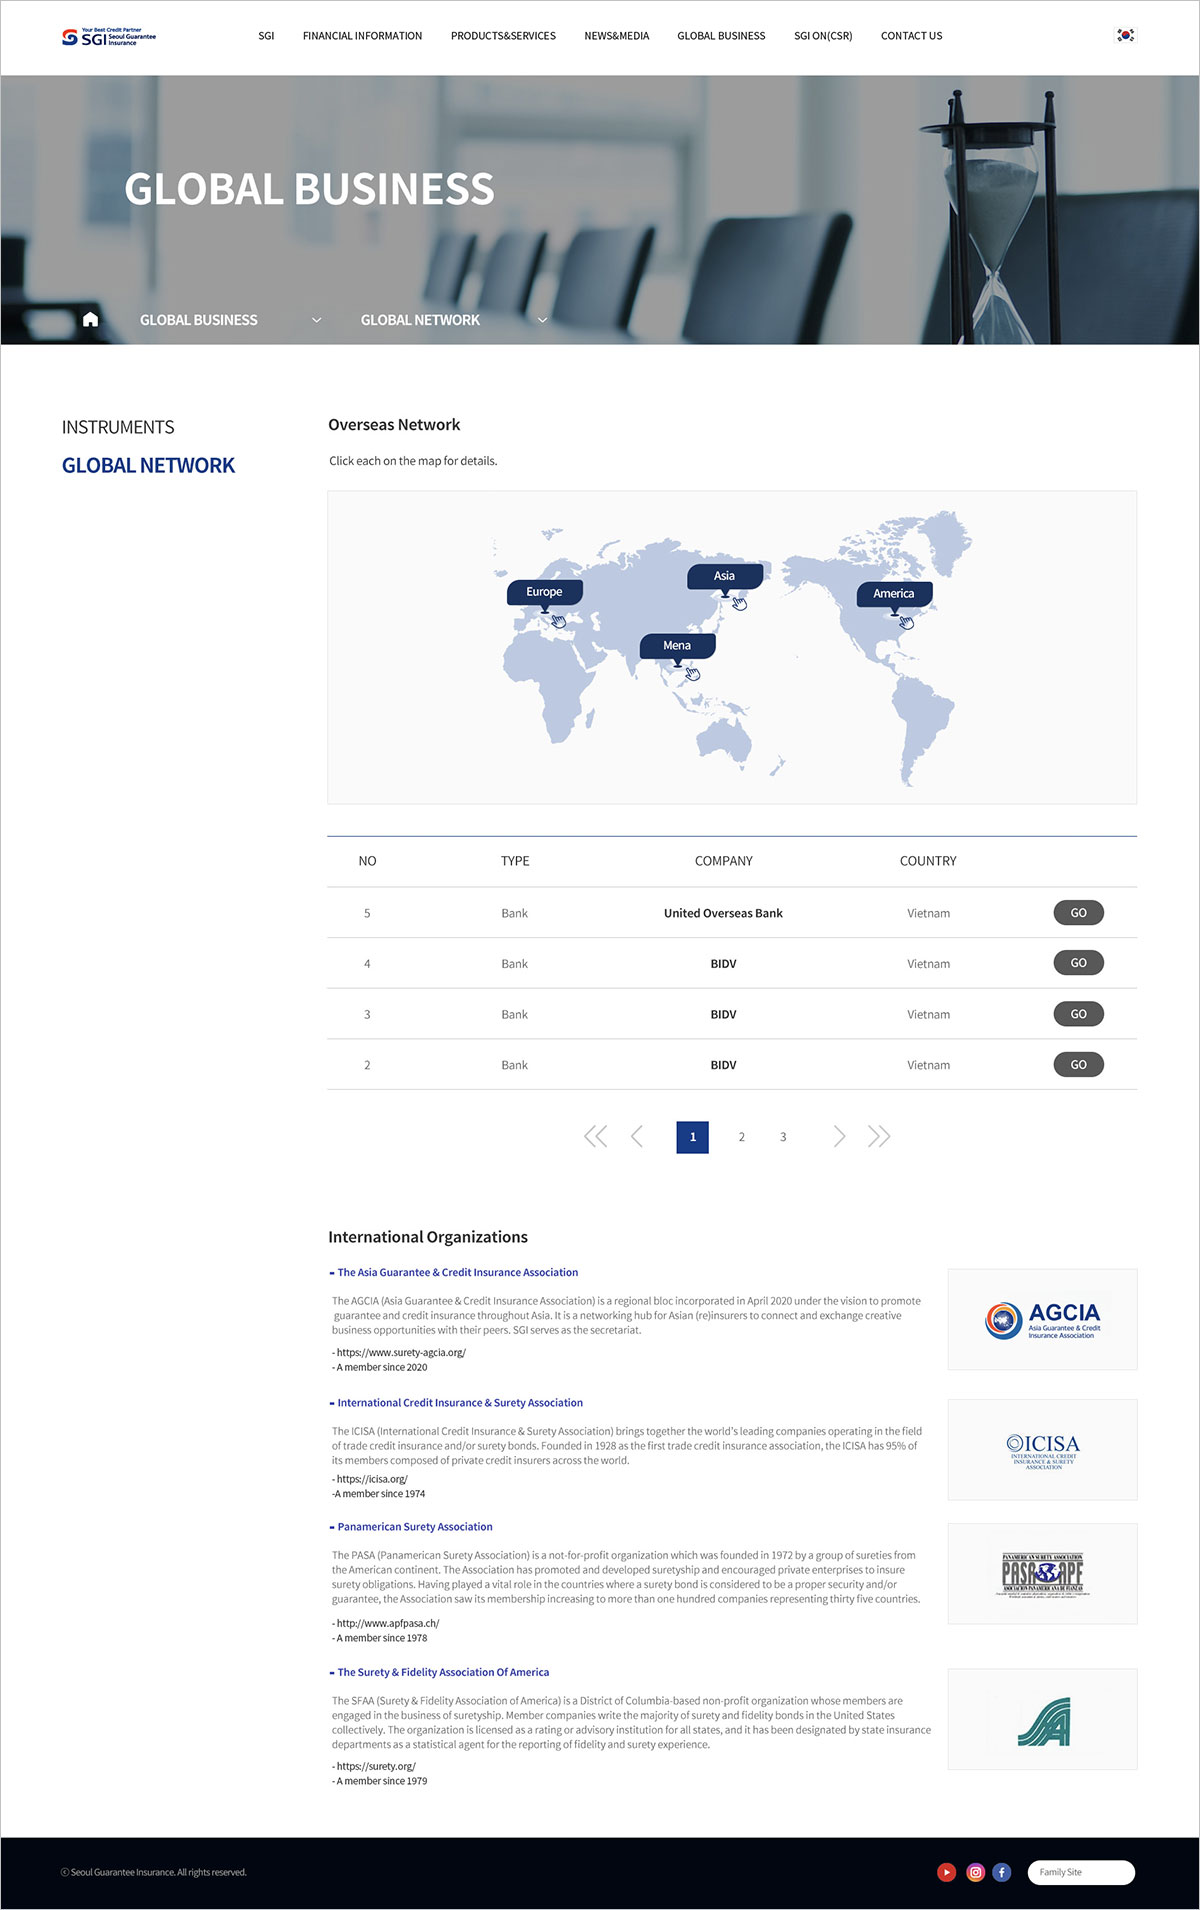
Task: Open http://www.apfpasa.ch/ link
Action: pos(388,1623)
